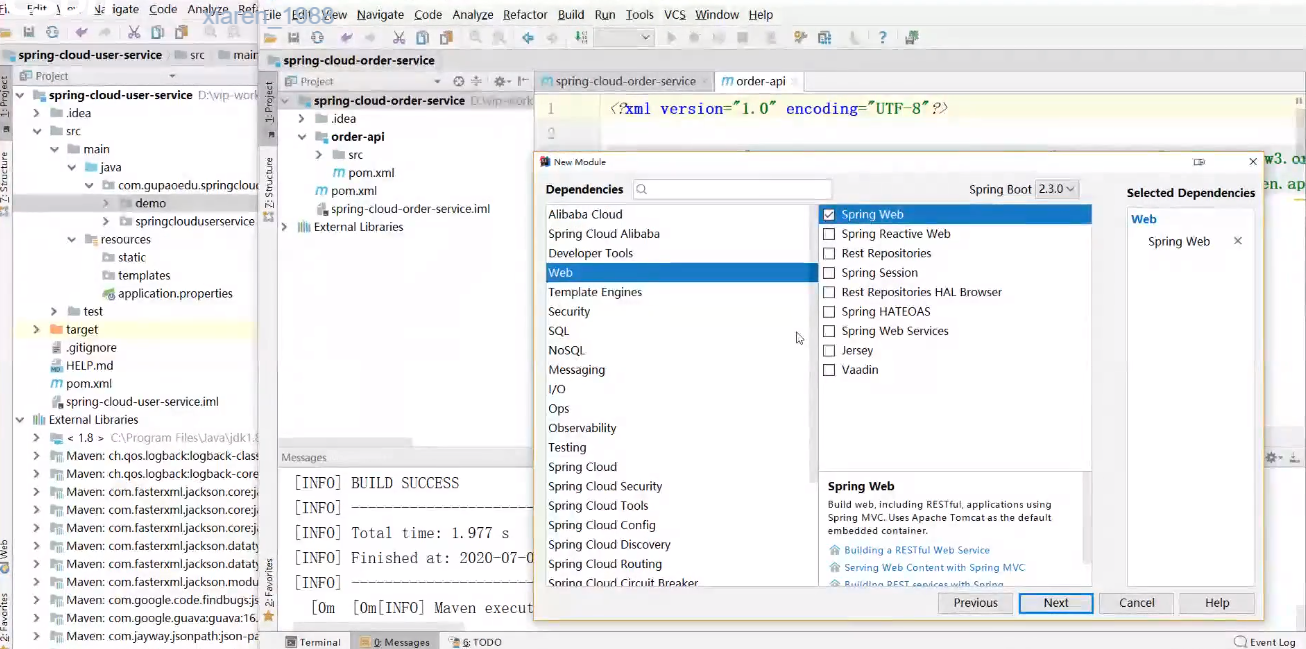Expand External Libraries in order-service project tree
The image size is (1306, 649).
(285, 227)
